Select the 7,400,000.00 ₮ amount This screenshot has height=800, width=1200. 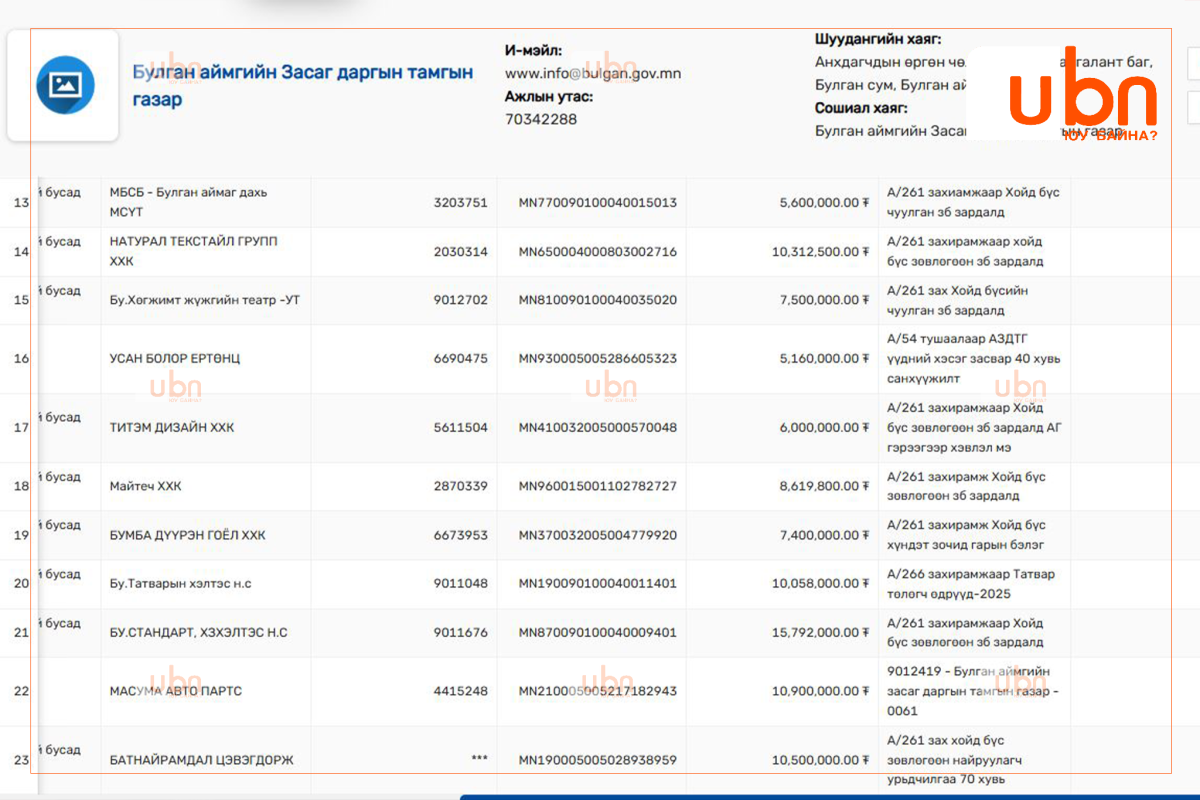824,535
